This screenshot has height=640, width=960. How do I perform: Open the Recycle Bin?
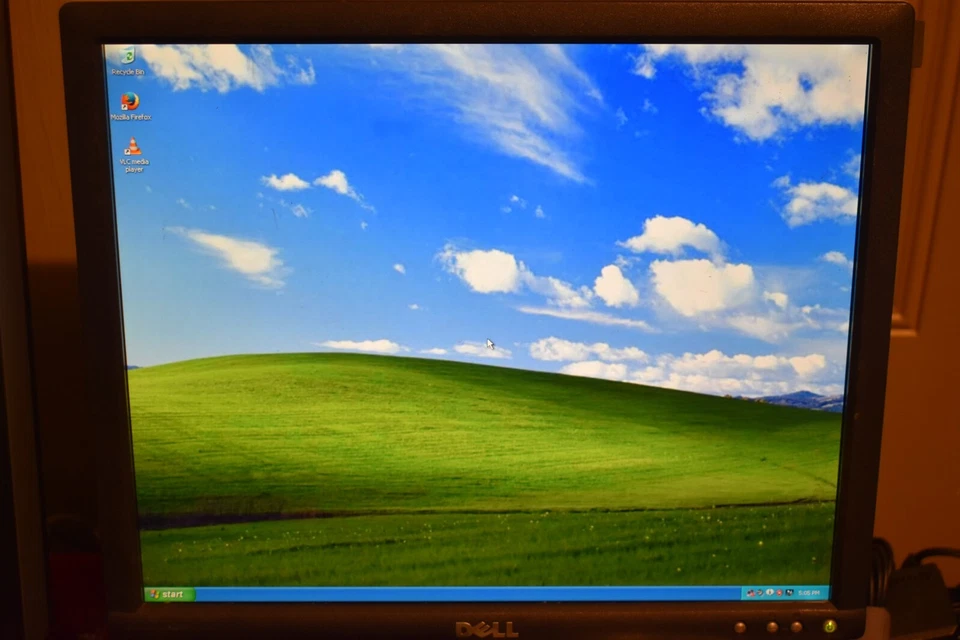130,57
